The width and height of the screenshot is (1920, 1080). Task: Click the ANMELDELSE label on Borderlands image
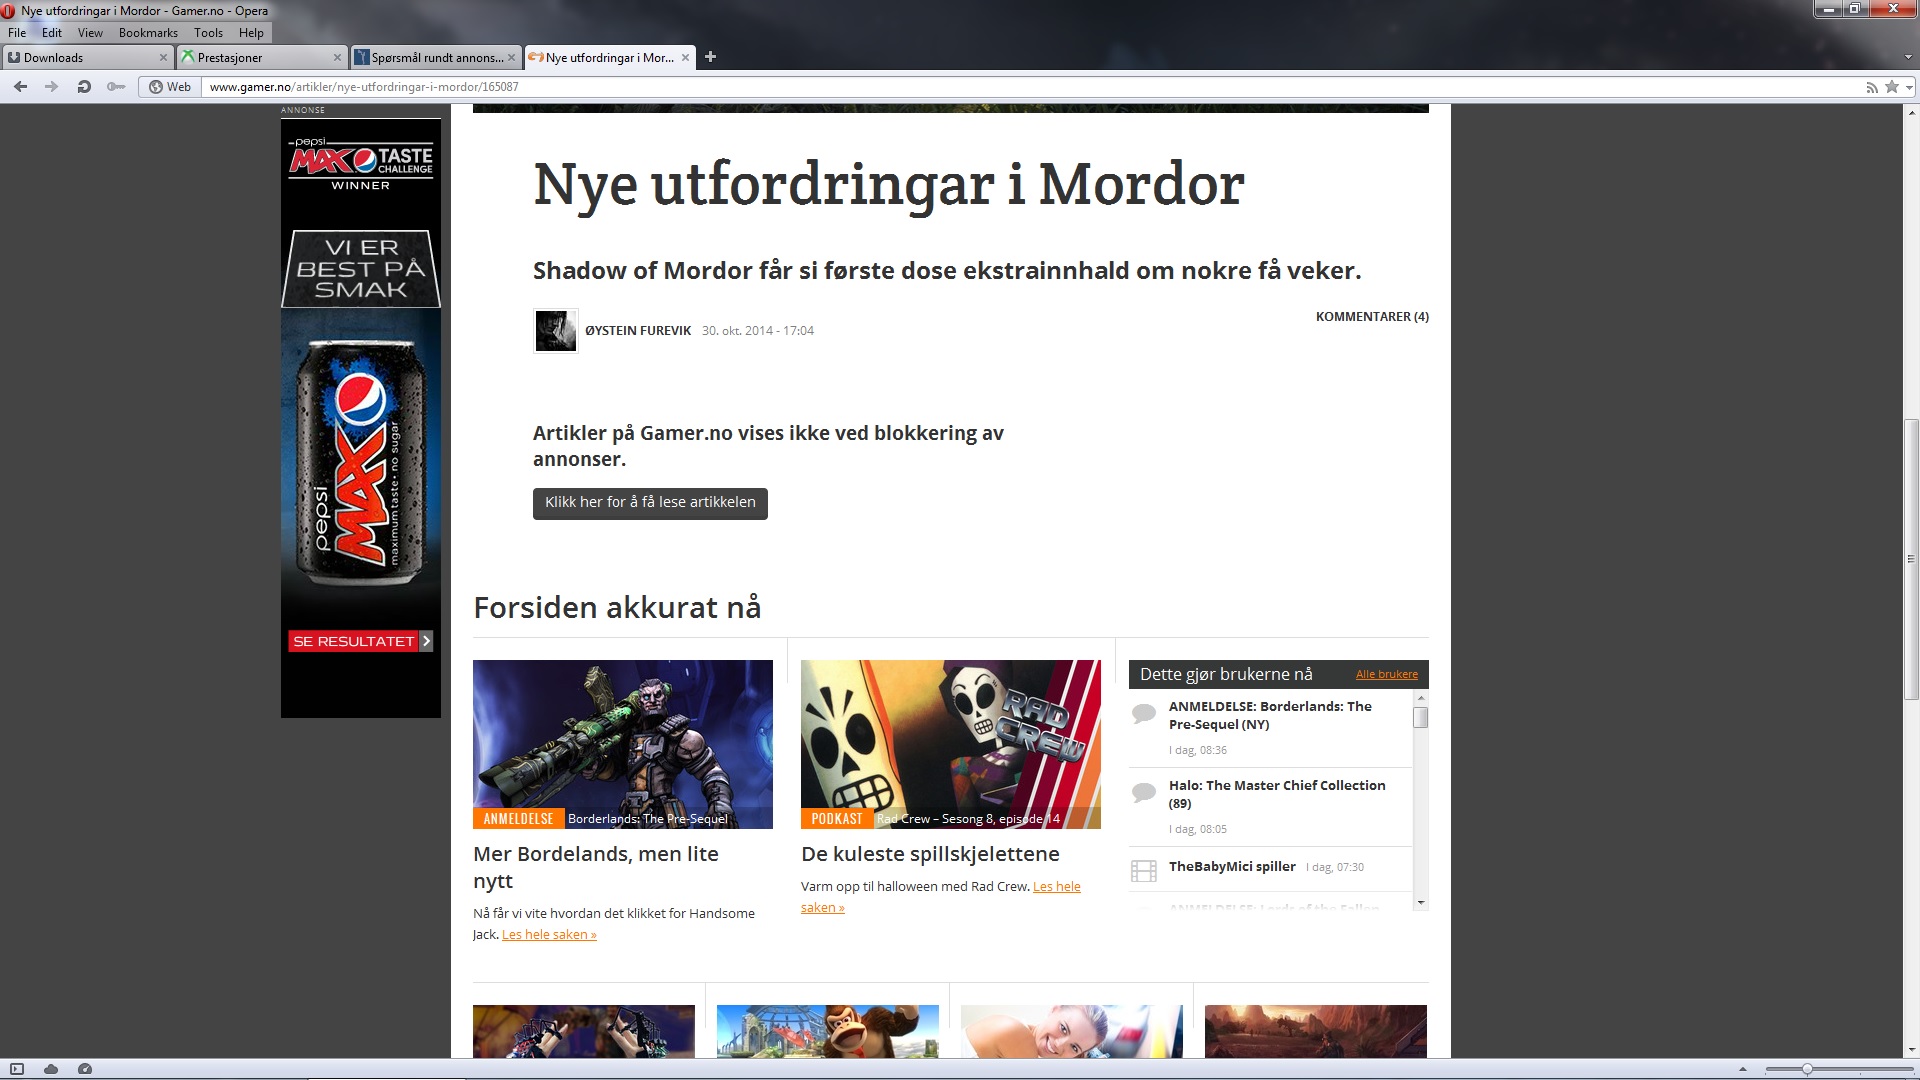[x=518, y=819]
